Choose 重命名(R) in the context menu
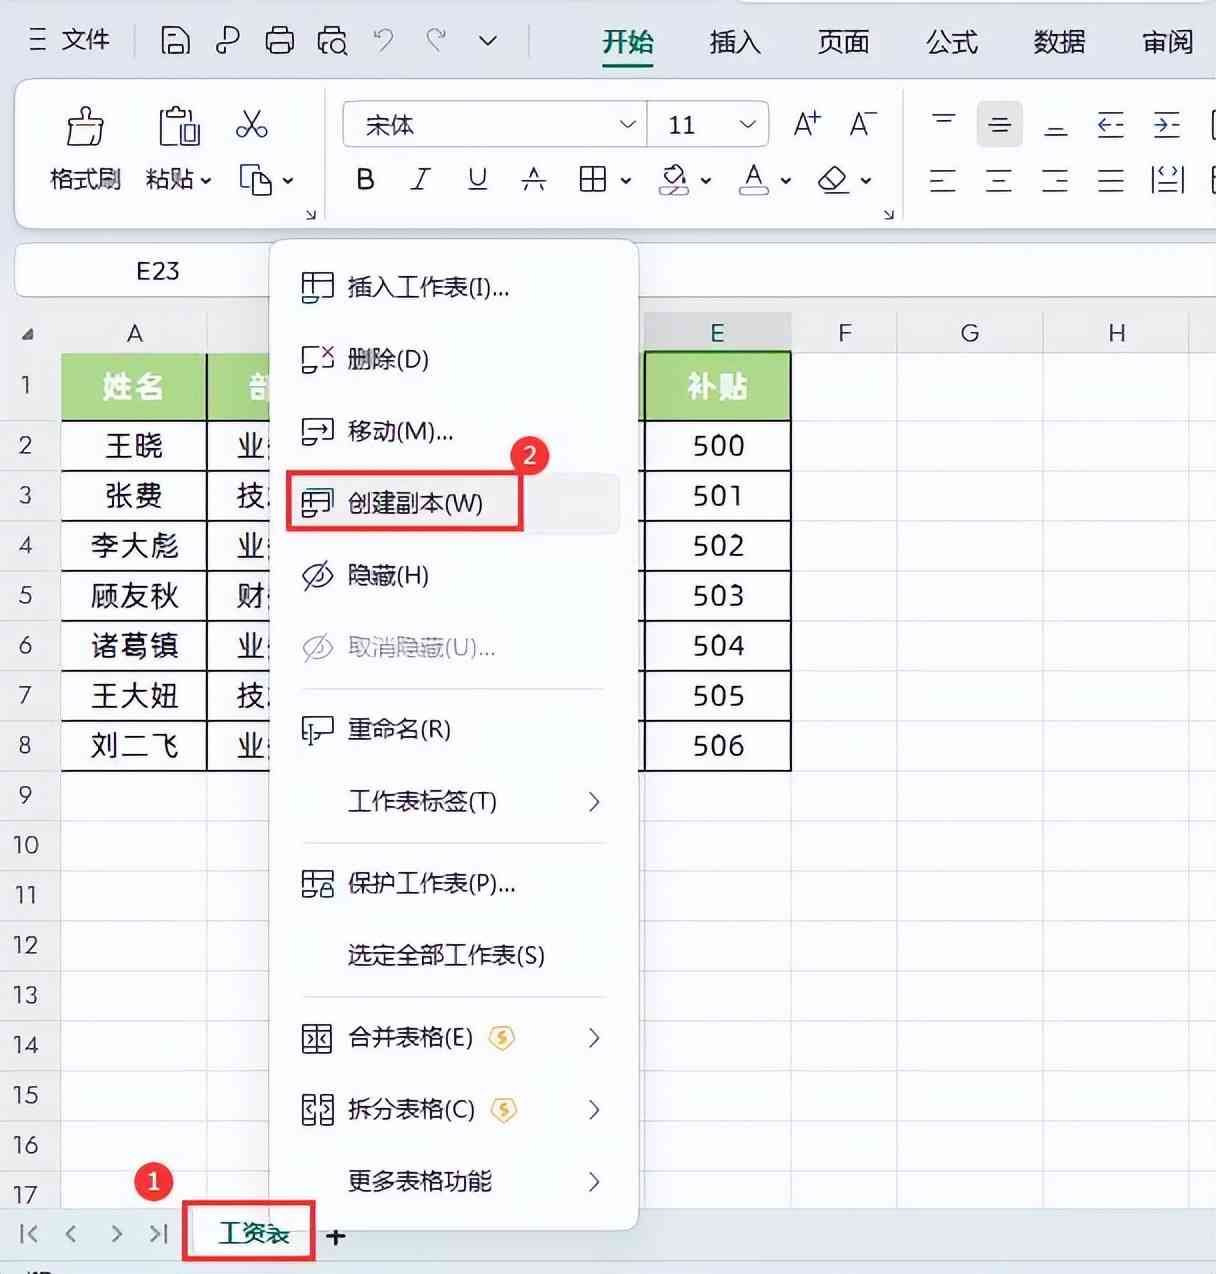The height and width of the screenshot is (1274, 1216). click(x=399, y=730)
